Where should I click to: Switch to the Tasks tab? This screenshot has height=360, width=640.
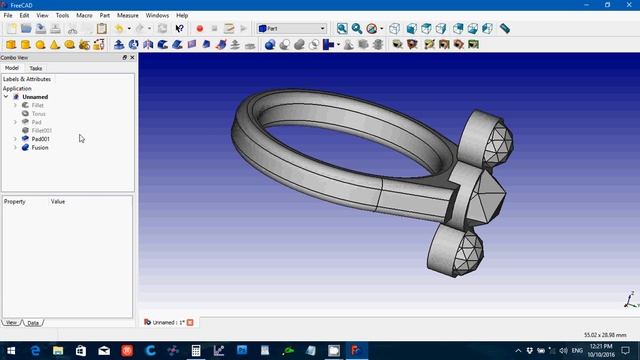pos(36,68)
